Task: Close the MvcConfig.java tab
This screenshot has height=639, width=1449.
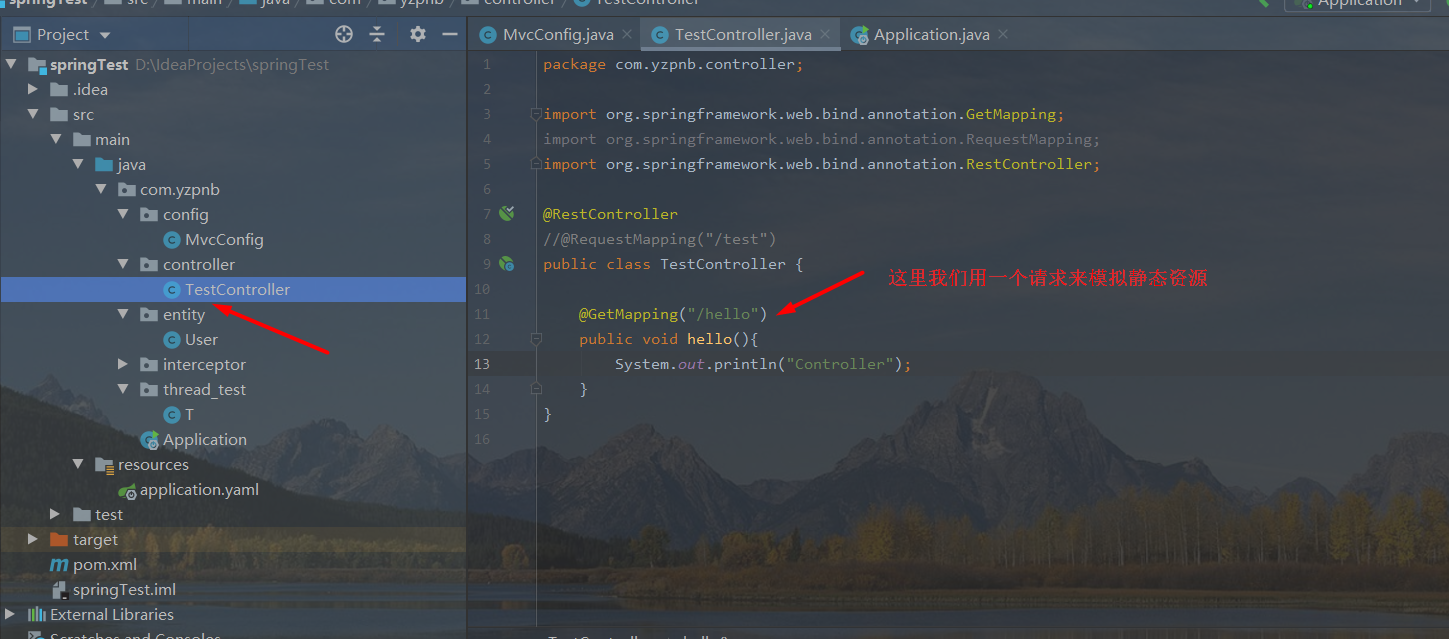Action: pyautogui.click(x=627, y=34)
